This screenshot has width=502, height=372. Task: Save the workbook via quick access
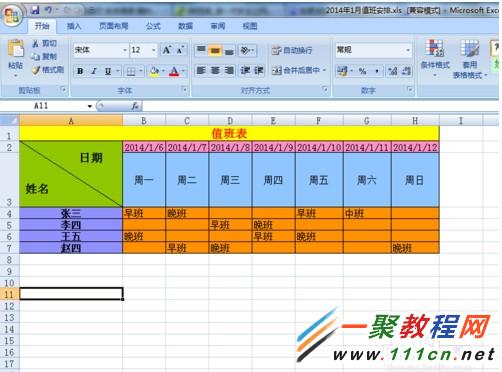[x=35, y=10]
